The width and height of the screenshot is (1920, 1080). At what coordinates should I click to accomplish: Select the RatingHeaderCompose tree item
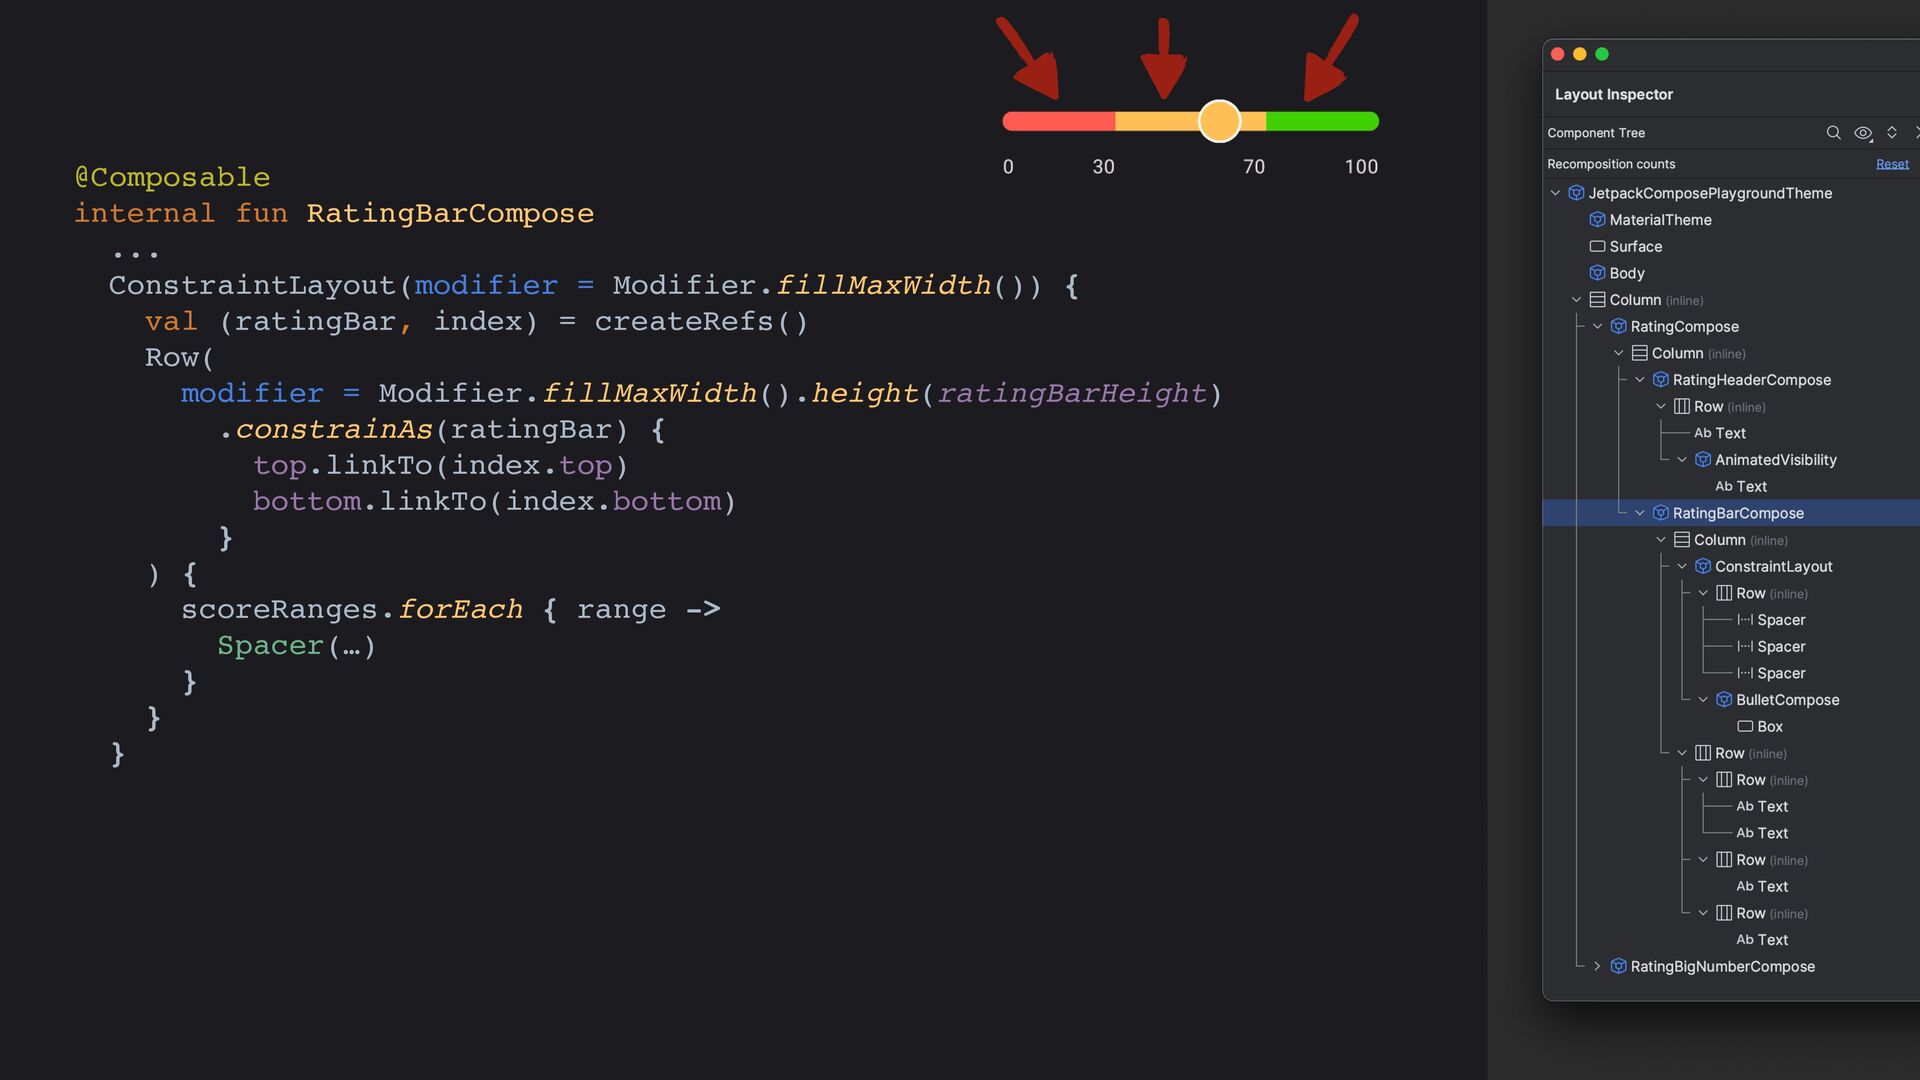point(1751,380)
